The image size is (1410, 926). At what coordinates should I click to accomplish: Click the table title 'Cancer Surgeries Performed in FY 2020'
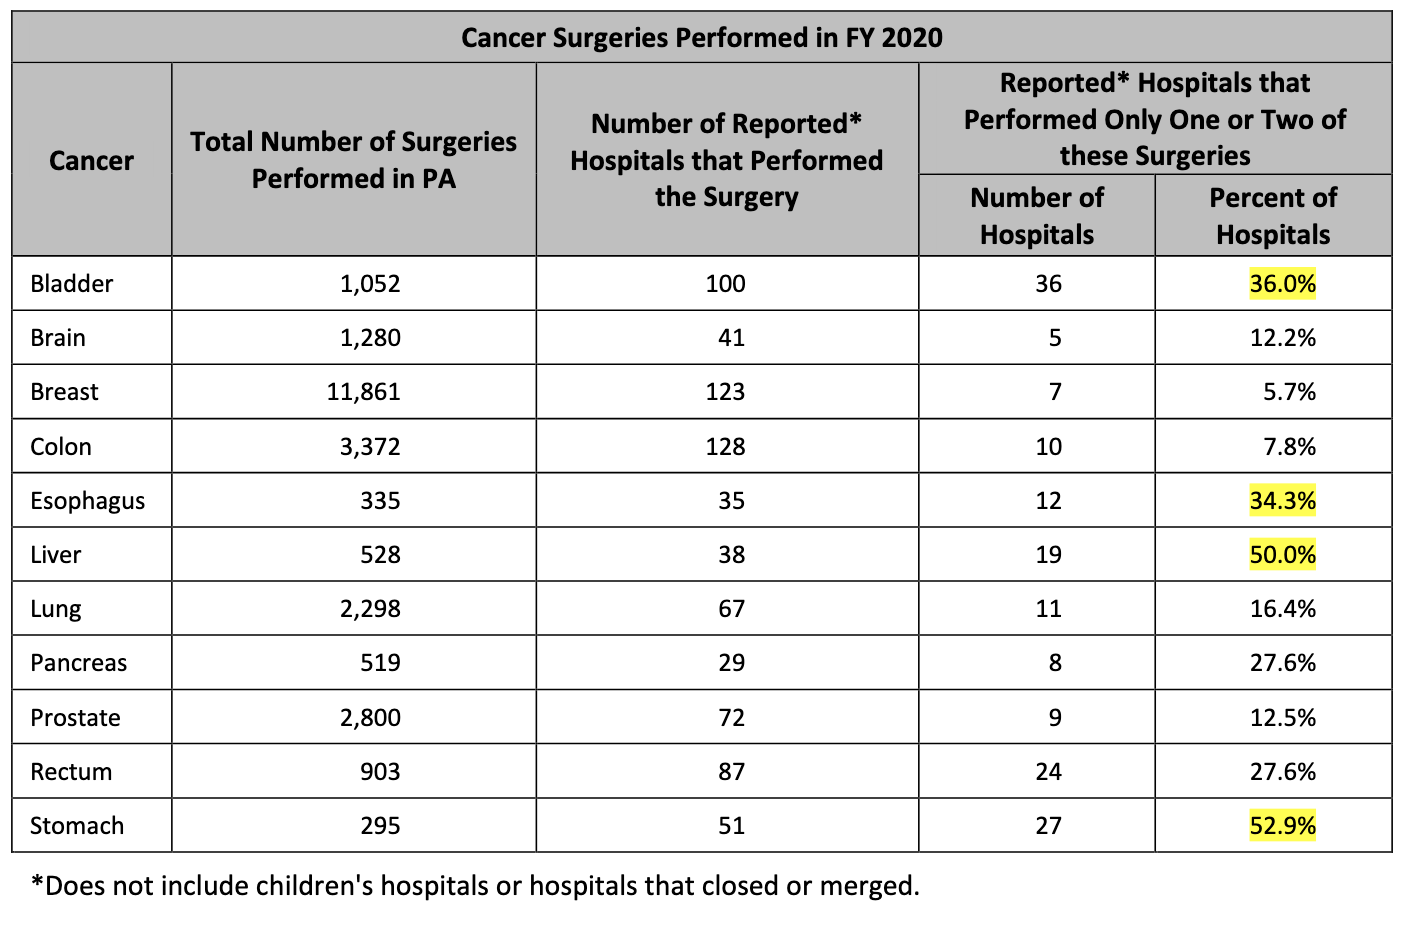(x=701, y=38)
